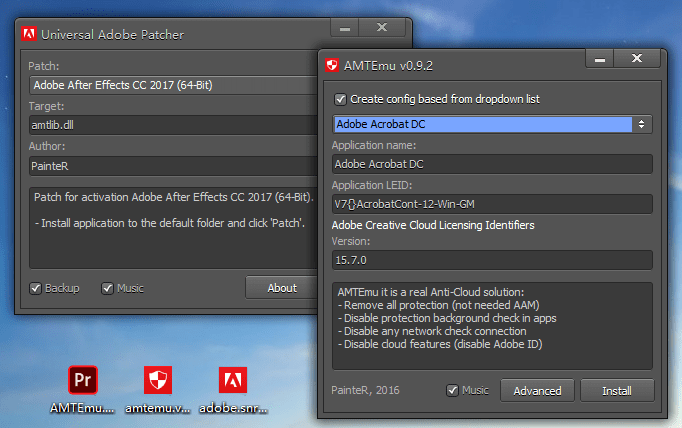Click the Author field showing PainteR

174,166
